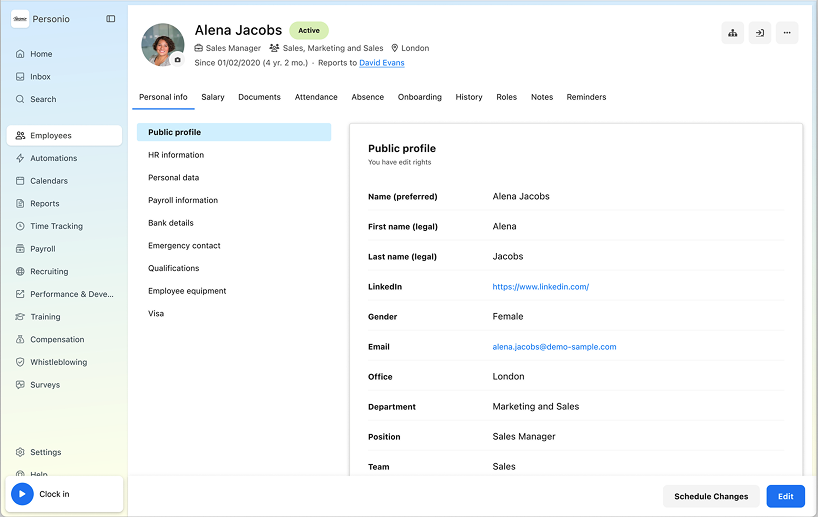818x517 pixels.
Task: Click the log in as employee icon
Action: (760, 33)
